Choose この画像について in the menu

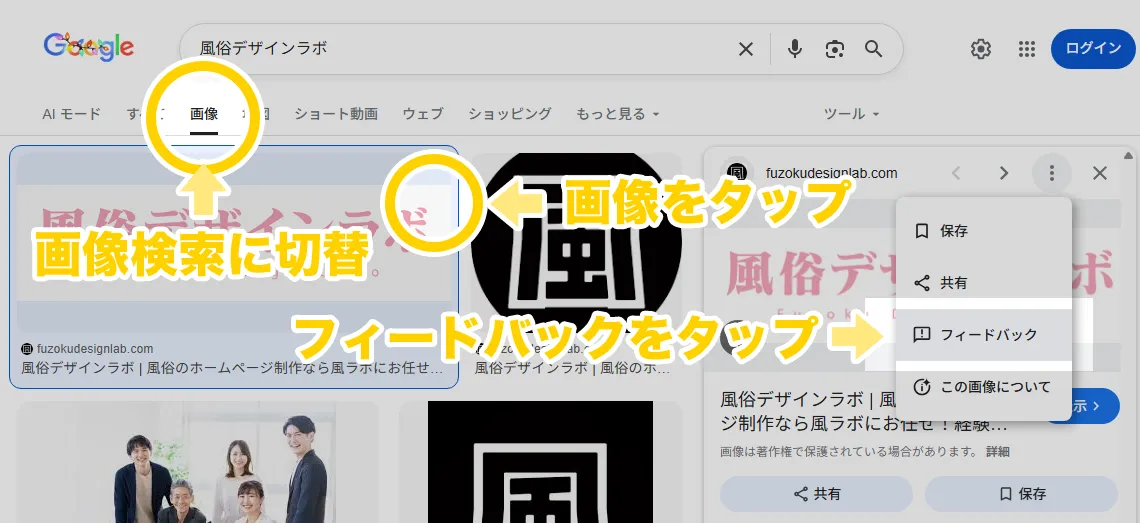(x=994, y=387)
